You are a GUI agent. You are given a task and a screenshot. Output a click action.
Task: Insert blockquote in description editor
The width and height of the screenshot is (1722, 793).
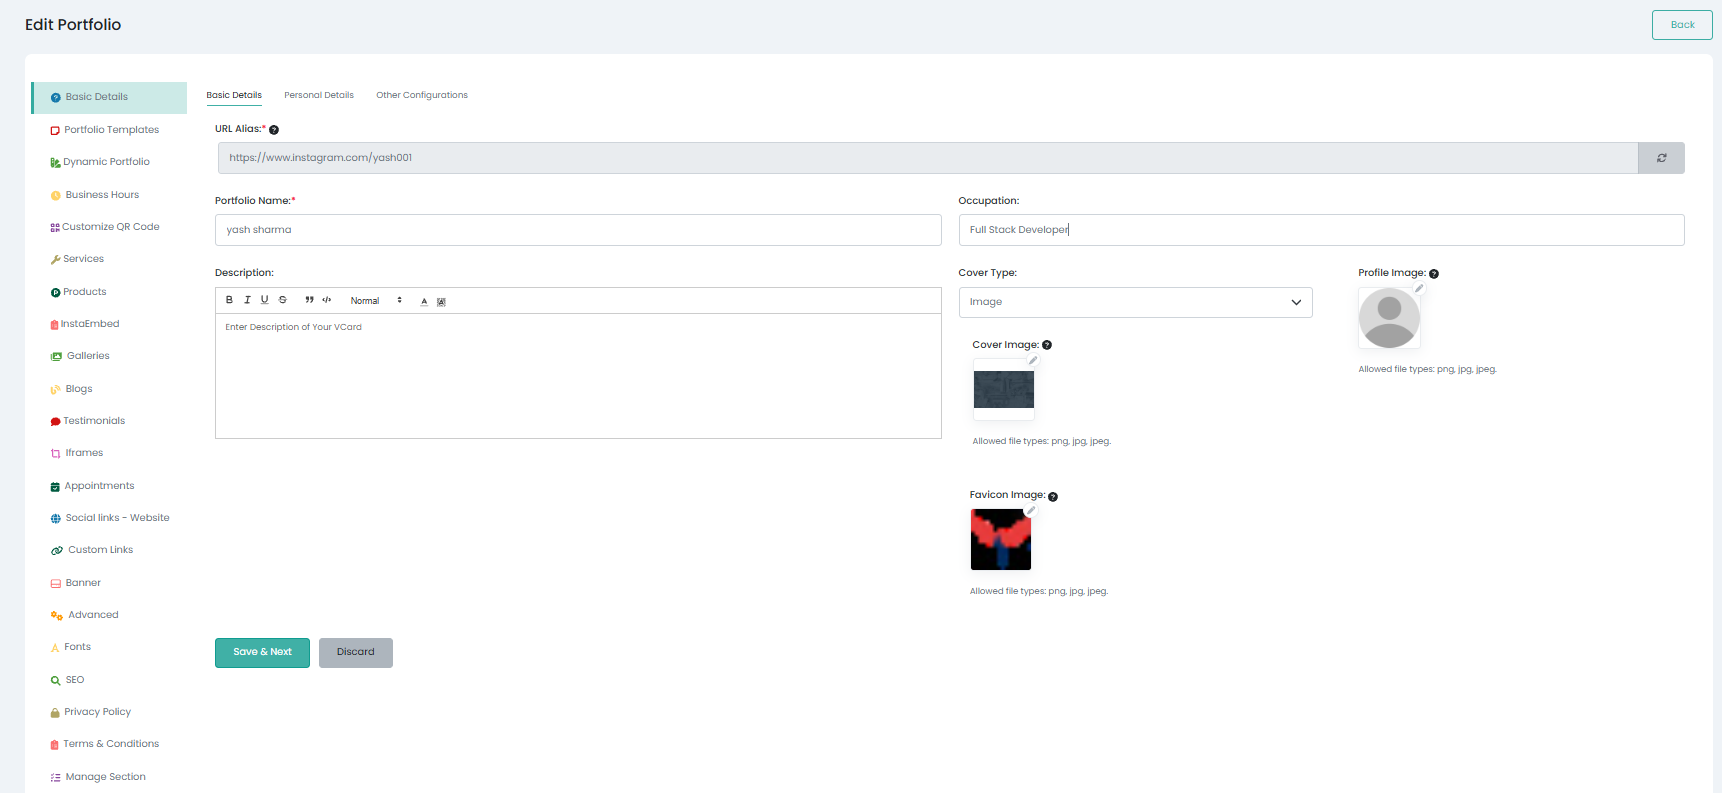(x=309, y=300)
